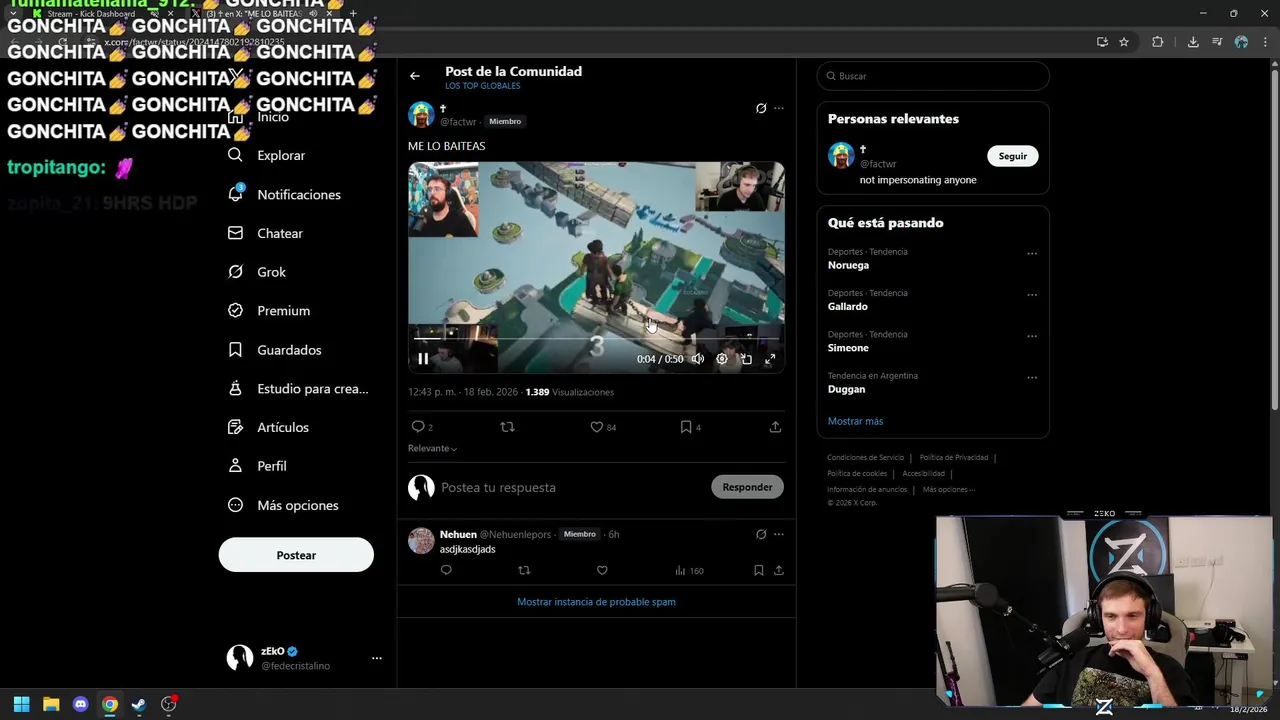1280x720 pixels.
Task: Open the factwr profile avatar in post
Action: (x=421, y=114)
